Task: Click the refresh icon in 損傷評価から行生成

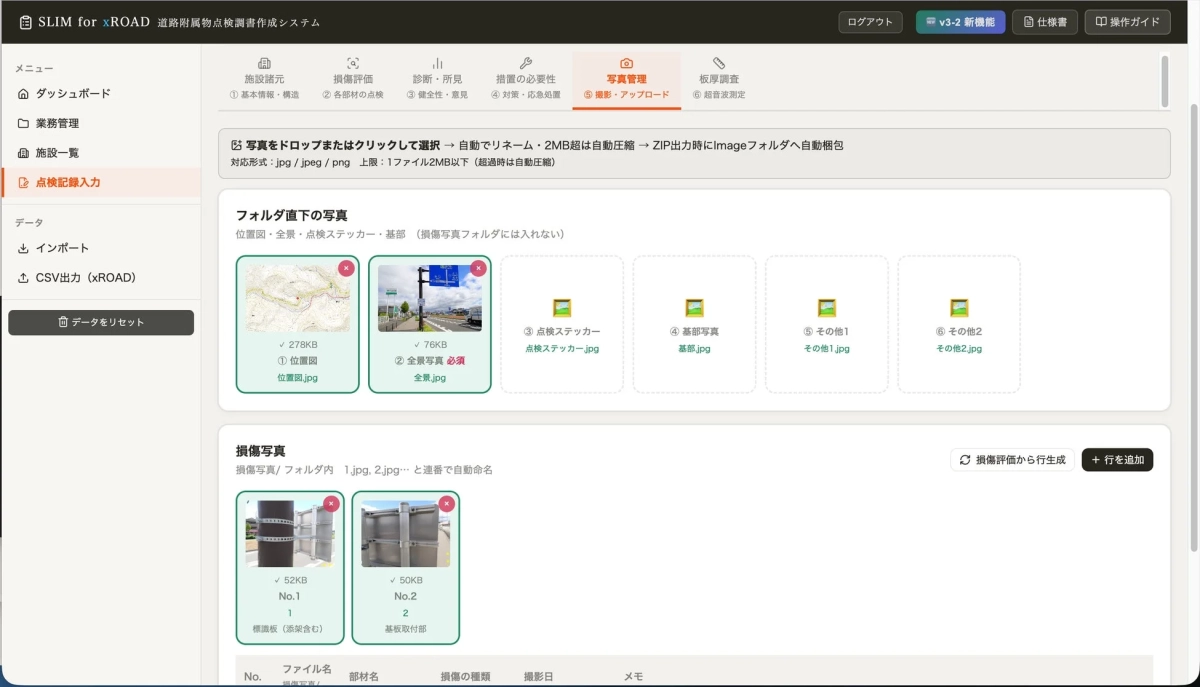Action: [965, 460]
